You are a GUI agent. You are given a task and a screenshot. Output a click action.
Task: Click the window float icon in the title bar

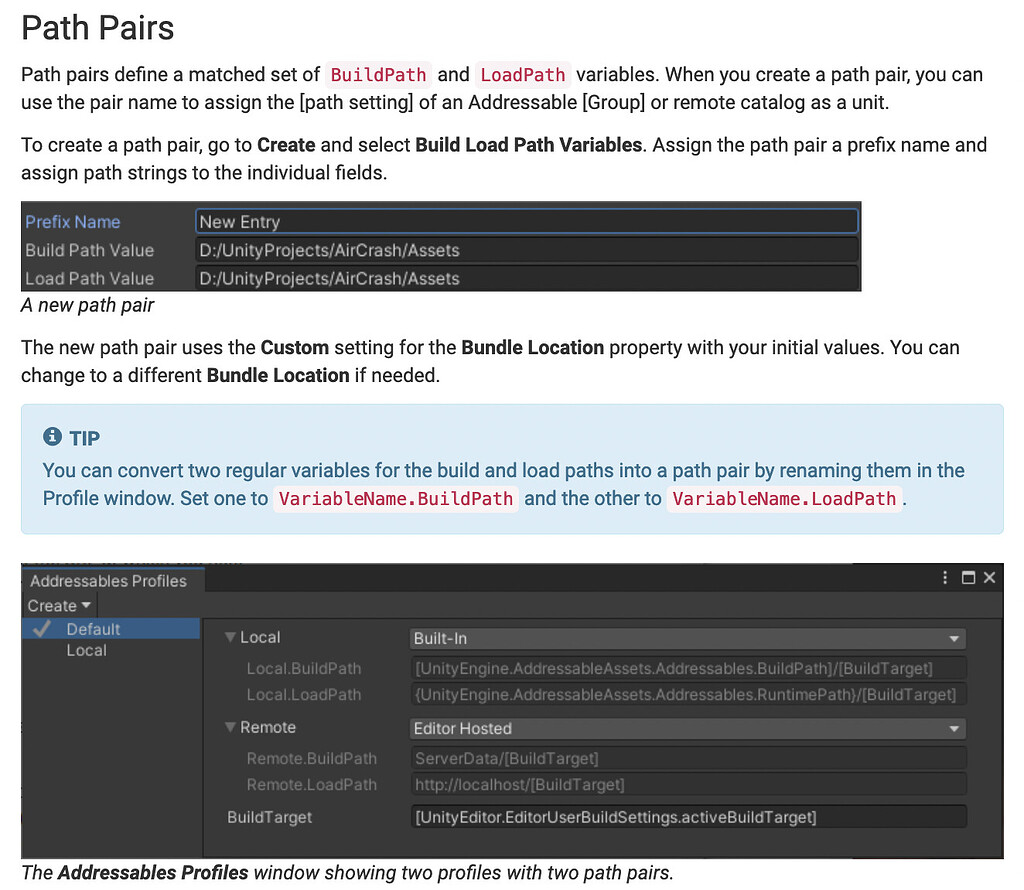pyautogui.click(x=968, y=577)
